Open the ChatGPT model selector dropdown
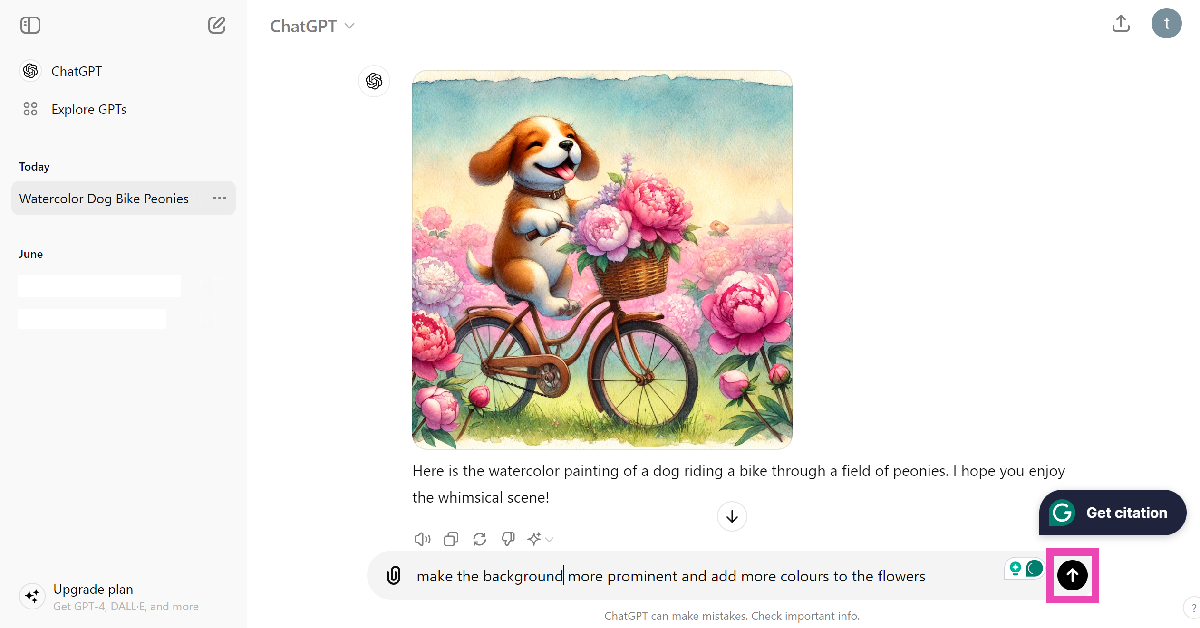Viewport: 1200px width, 628px height. coord(312,26)
